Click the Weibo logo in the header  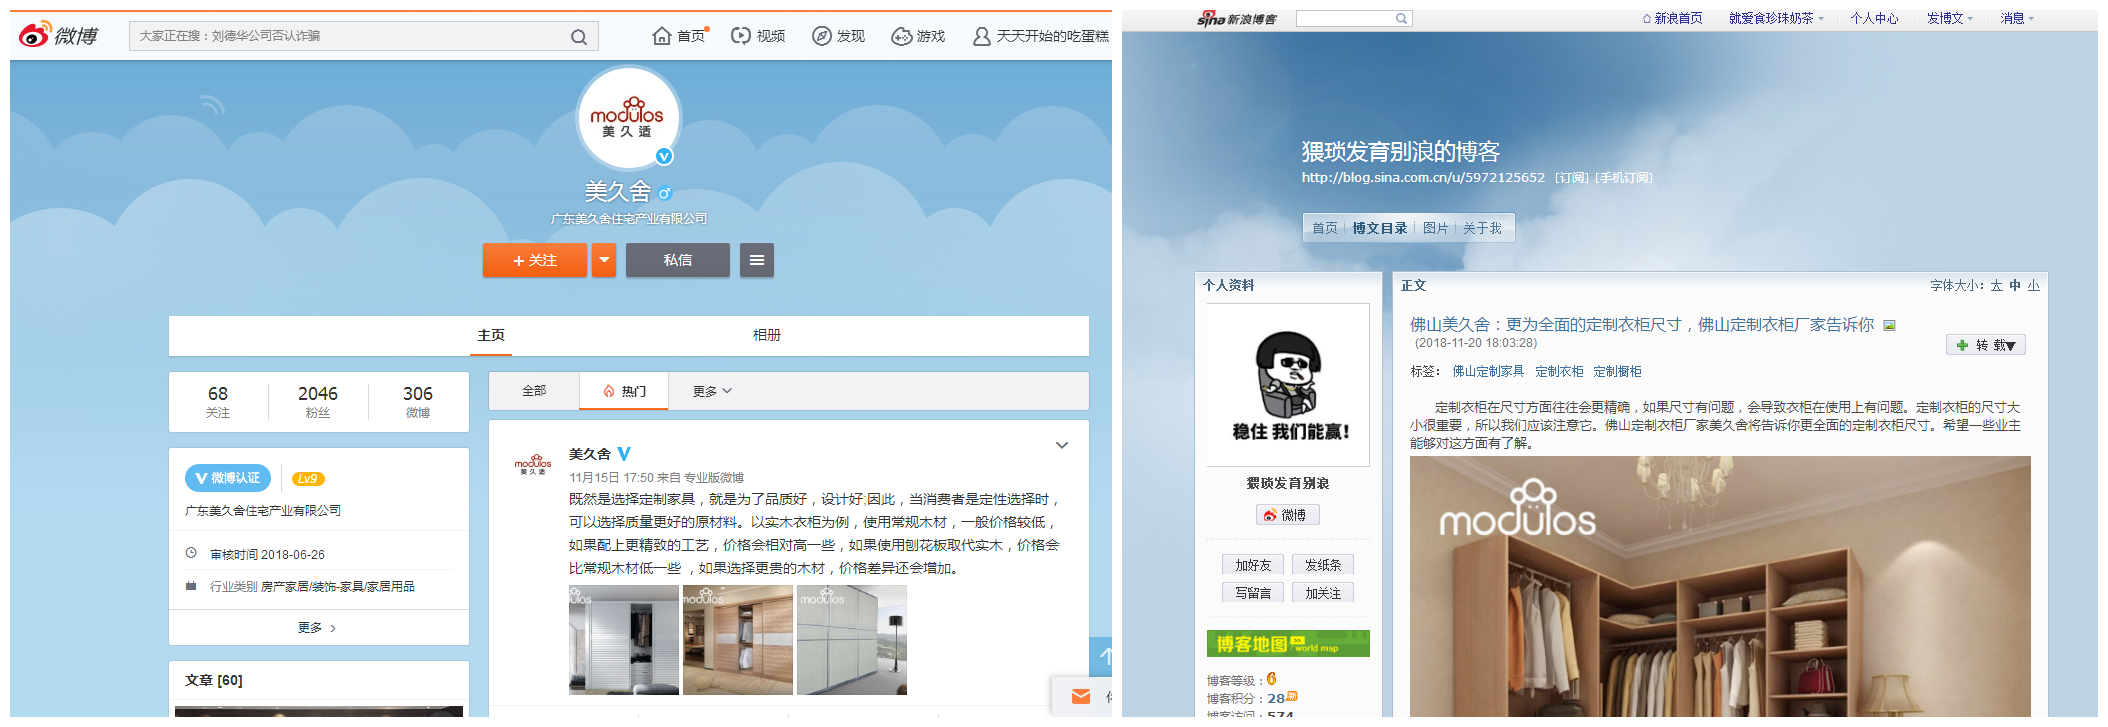tap(58, 35)
